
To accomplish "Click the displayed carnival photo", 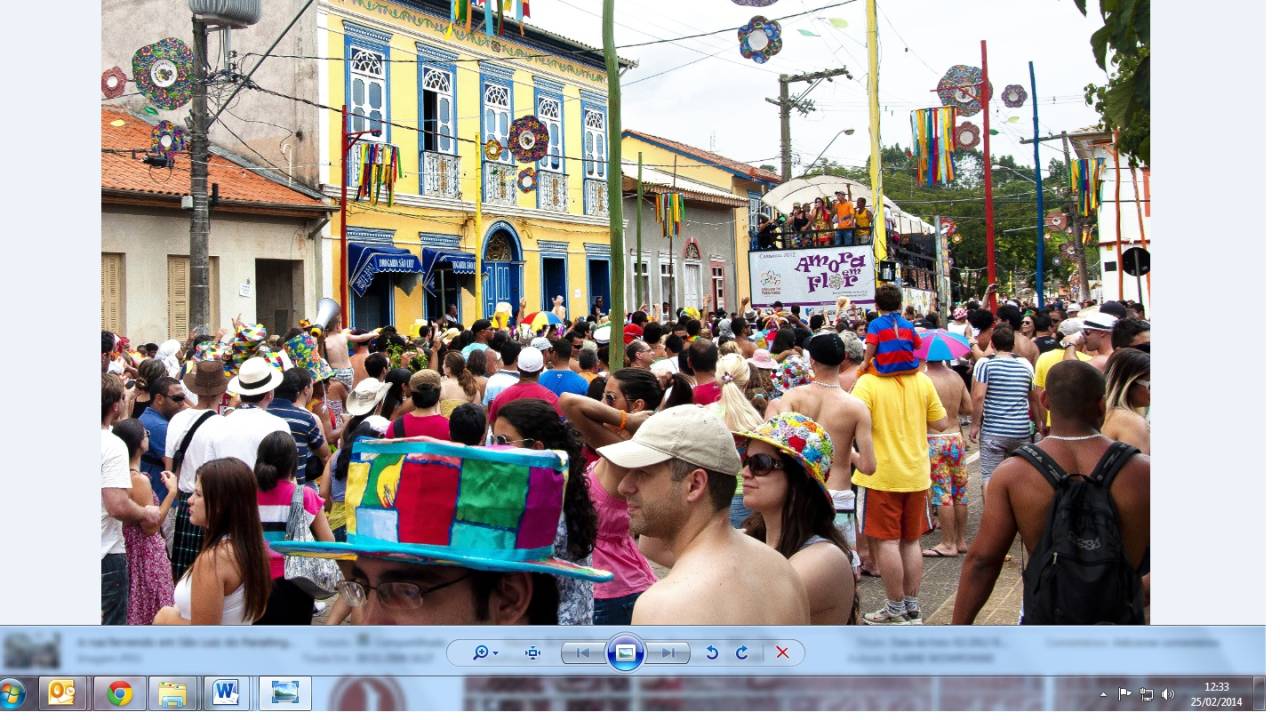I will tap(625, 312).
